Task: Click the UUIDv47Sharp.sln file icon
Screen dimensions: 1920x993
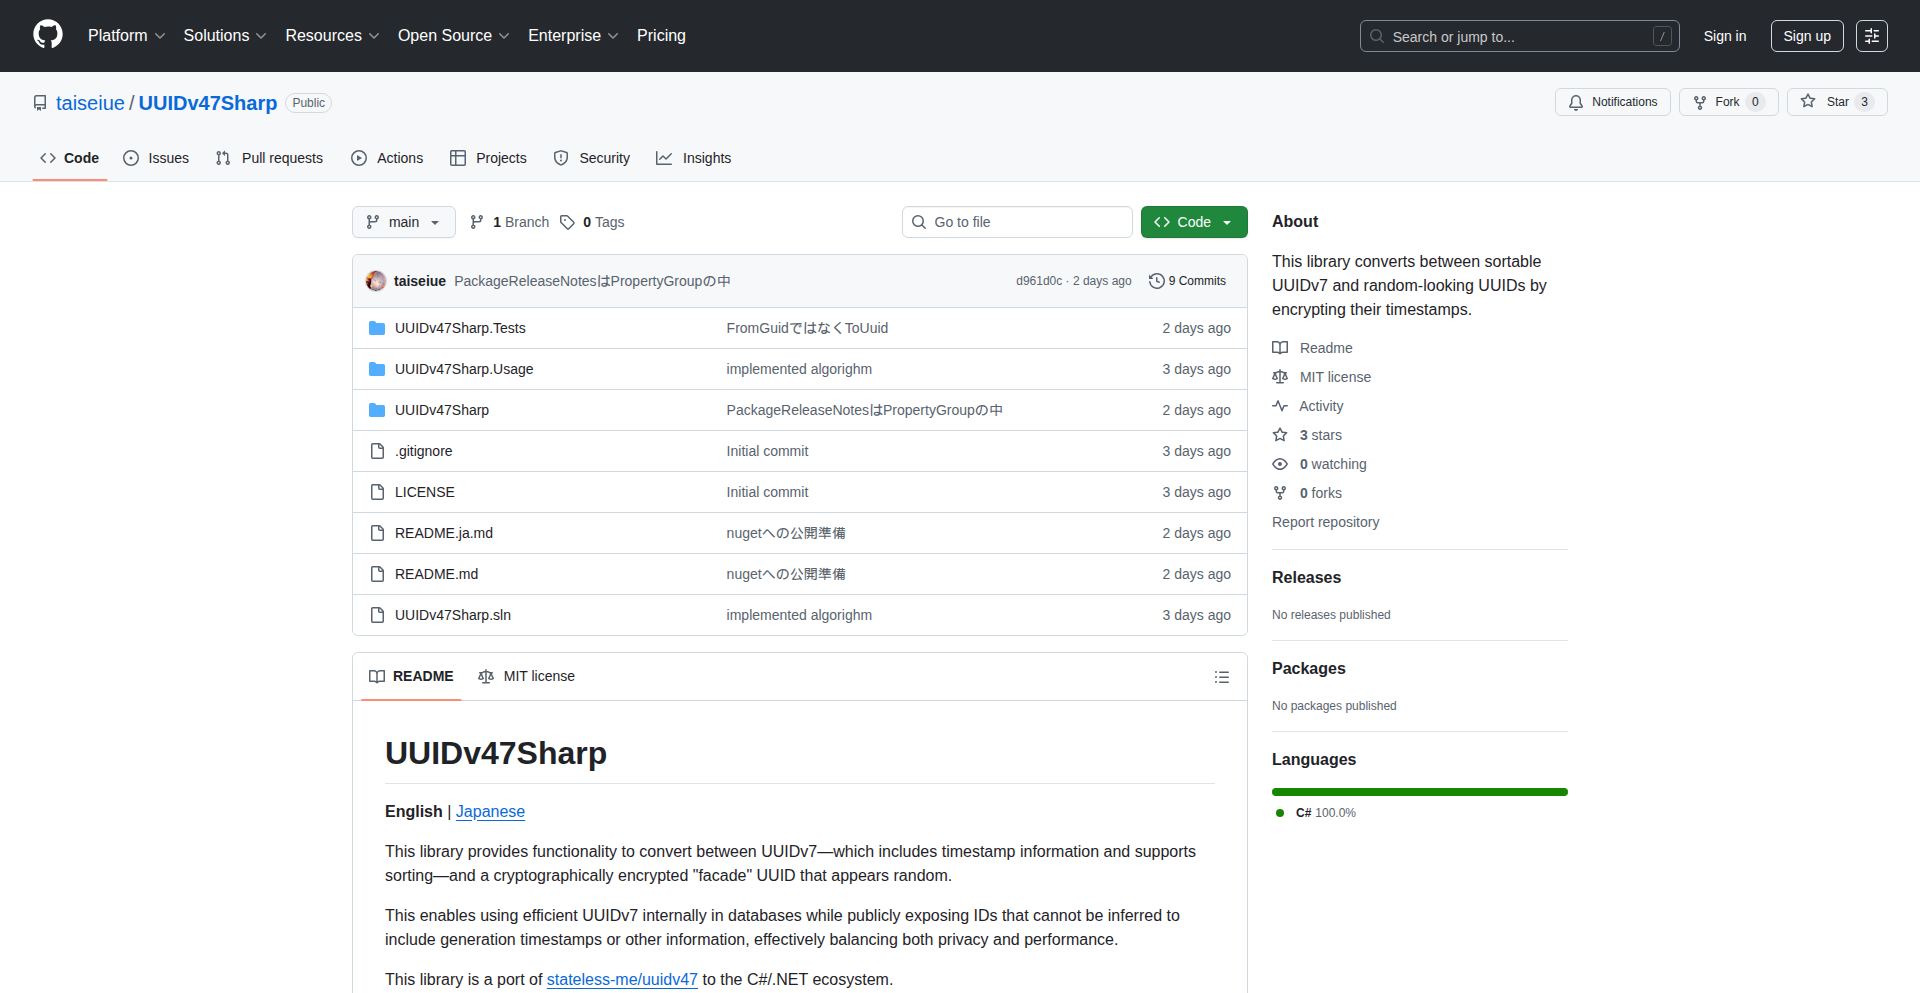Action: tap(377, 615)
